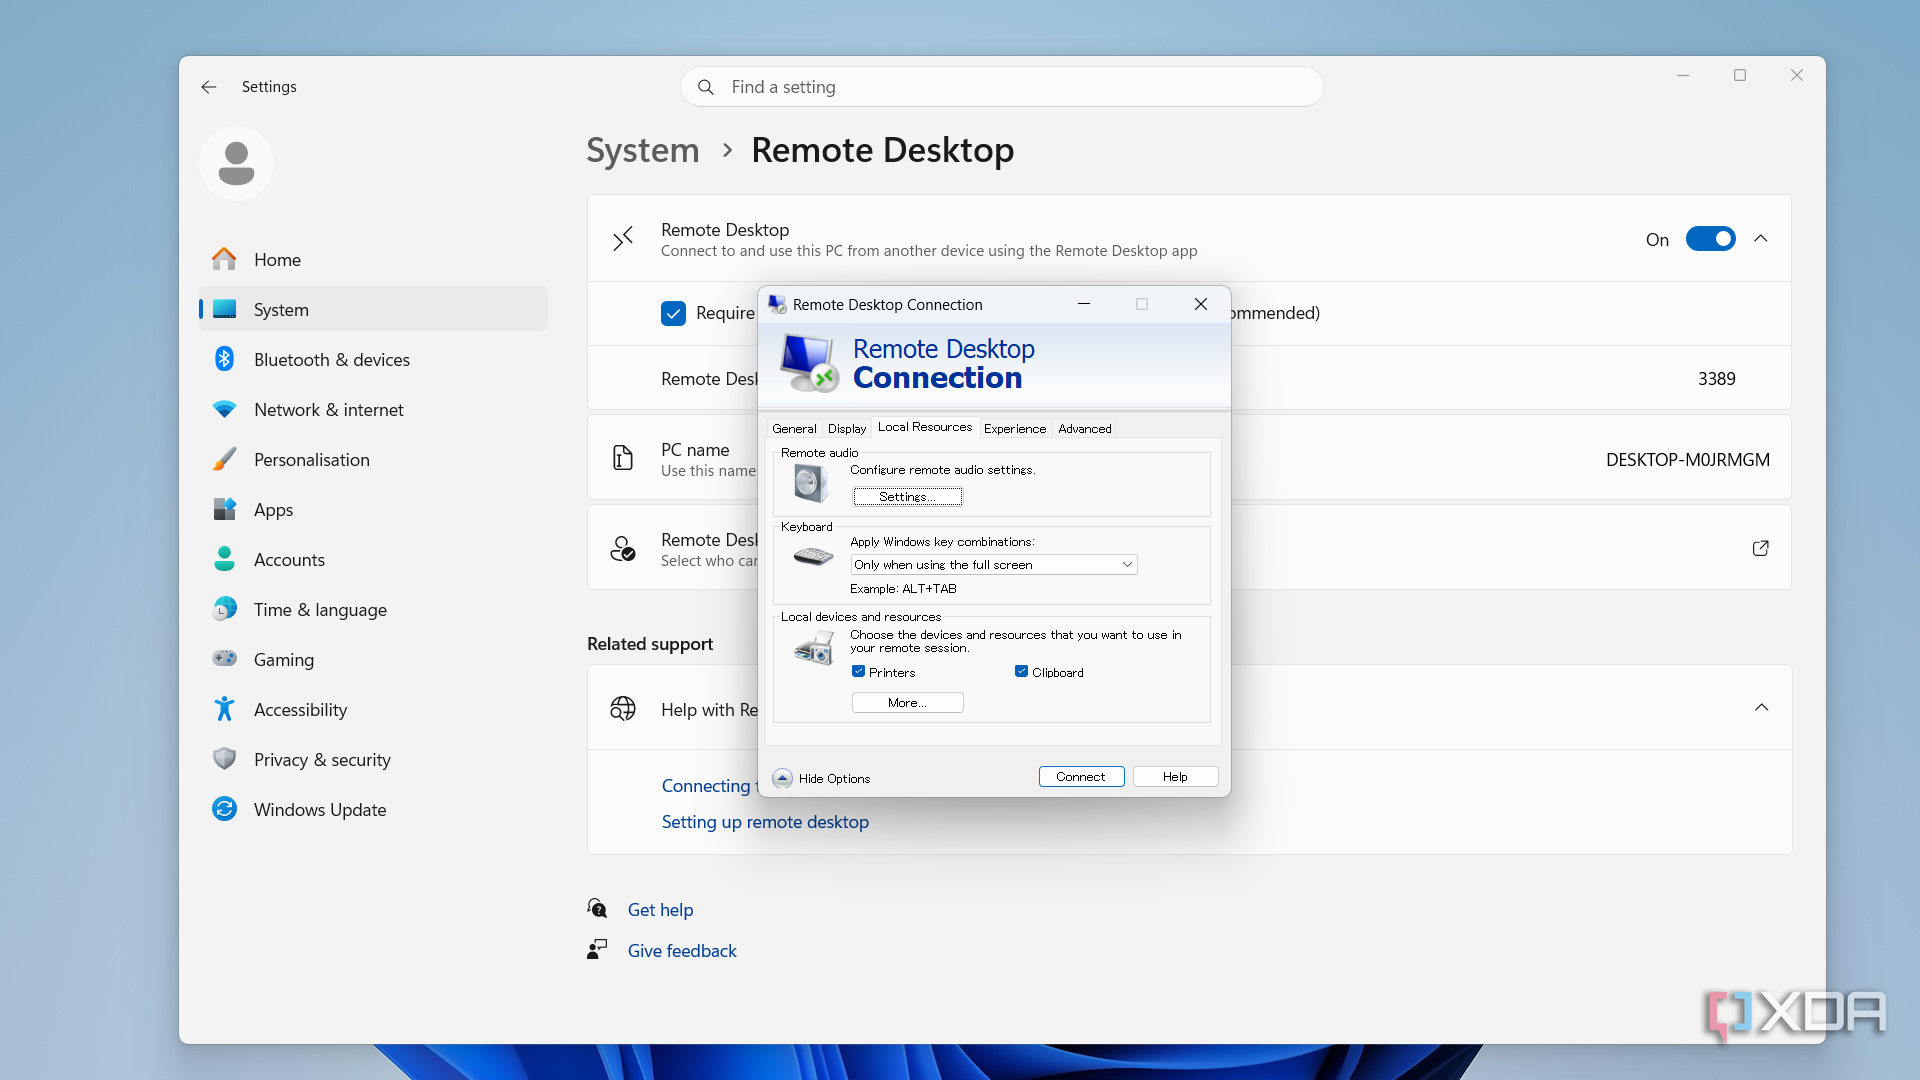
Task: Collapse the Remote Desktop section chevron
Action: 1761,239
